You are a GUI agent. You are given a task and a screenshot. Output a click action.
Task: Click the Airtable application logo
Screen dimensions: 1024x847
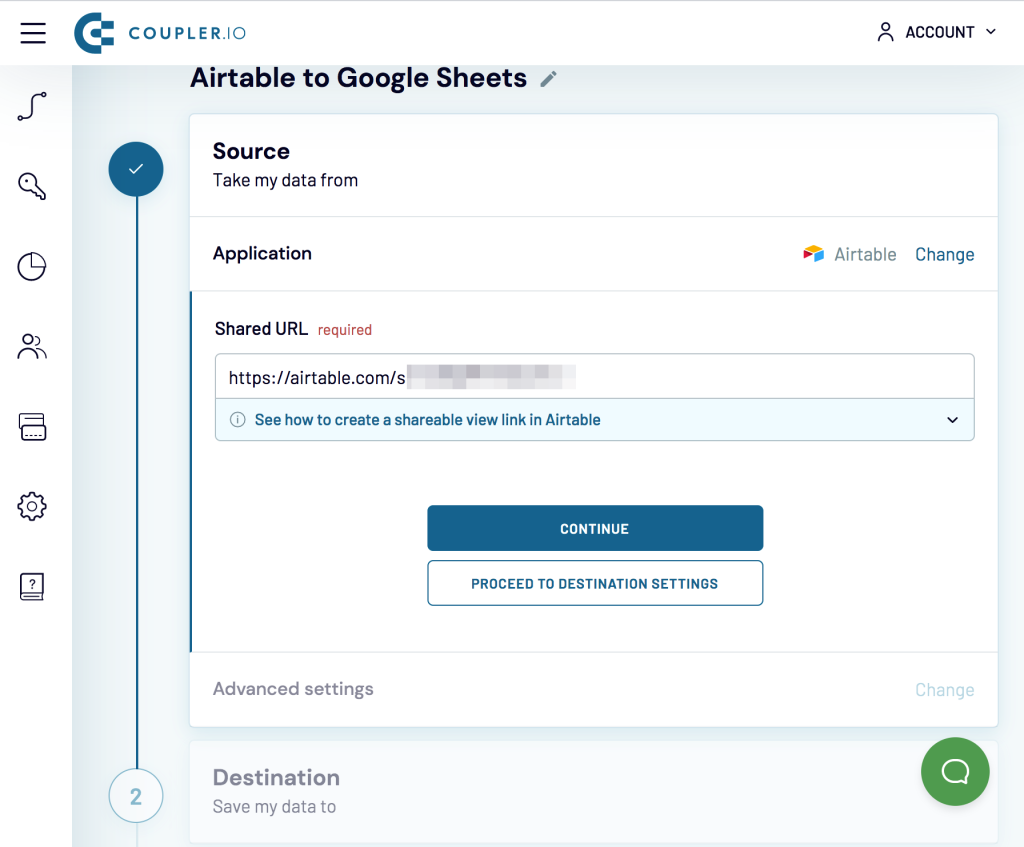tap(813, 253)
